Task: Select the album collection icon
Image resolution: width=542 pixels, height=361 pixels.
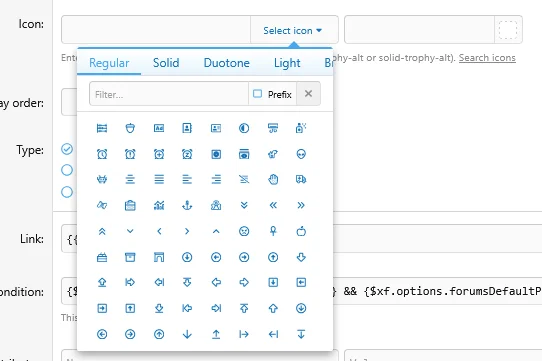Action: click(244, 154)
